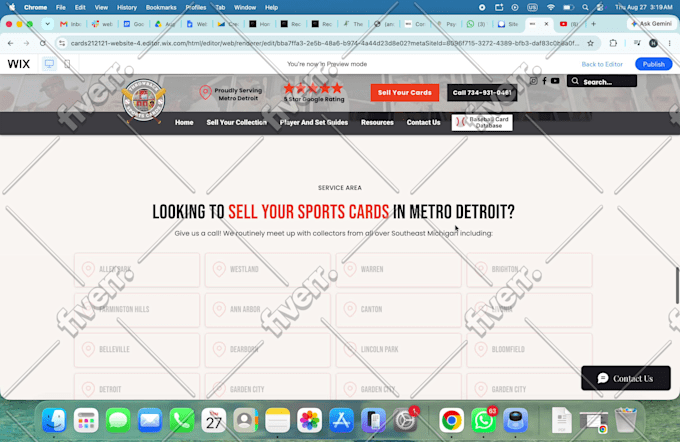This screenshot has height=442, width=680.
Task: Click the site search magnifier icon
Action: [575, 81]
